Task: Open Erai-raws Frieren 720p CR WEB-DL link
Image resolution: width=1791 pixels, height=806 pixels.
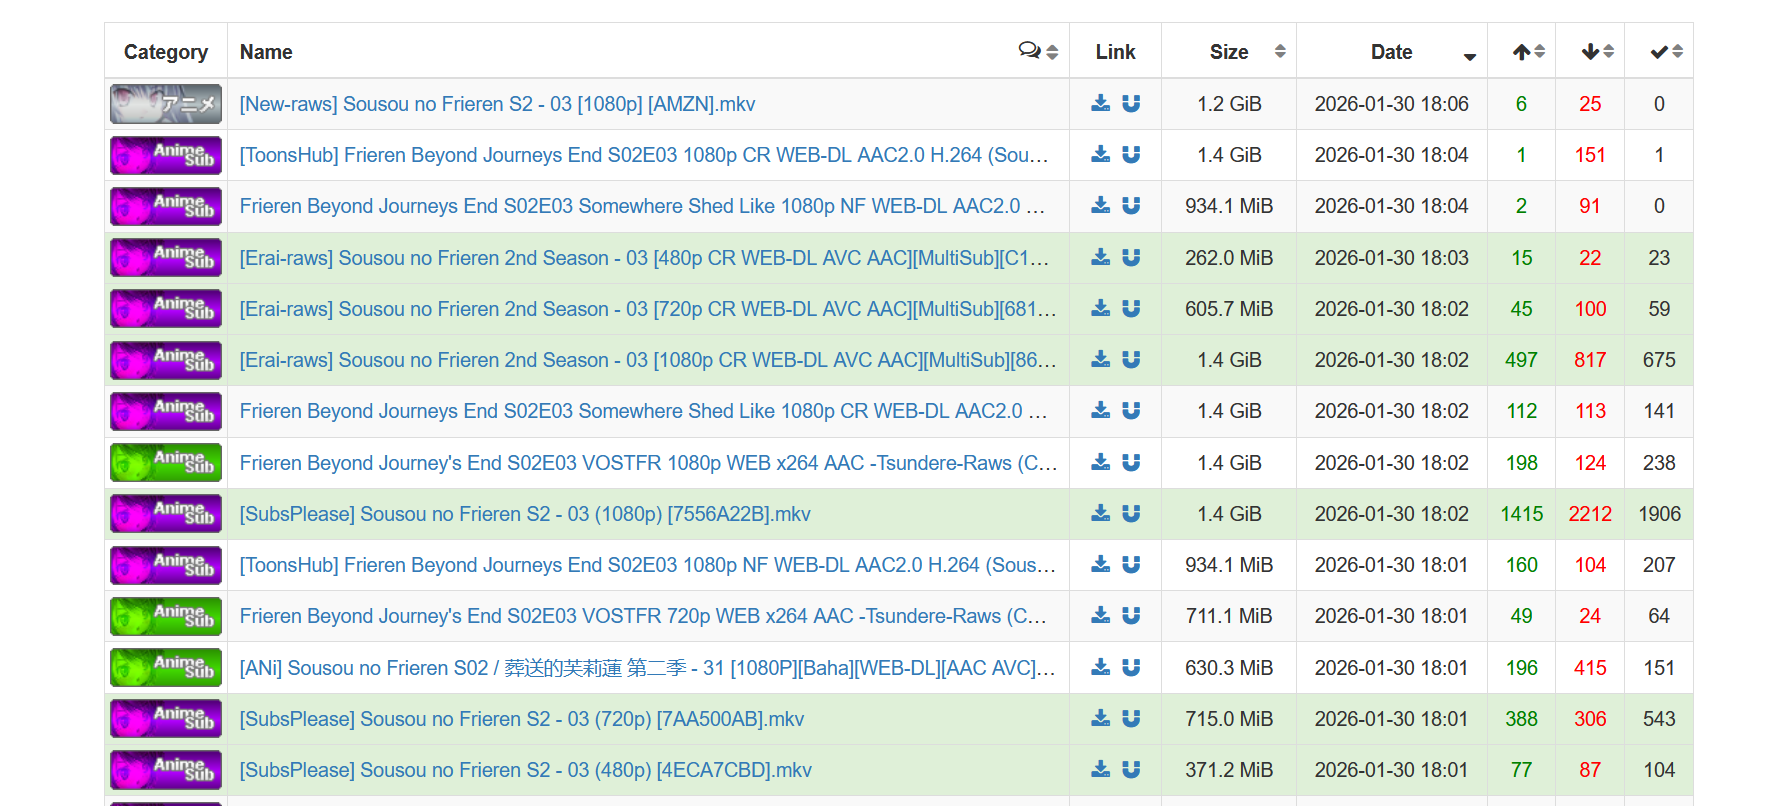Action: tap(647, 309)
